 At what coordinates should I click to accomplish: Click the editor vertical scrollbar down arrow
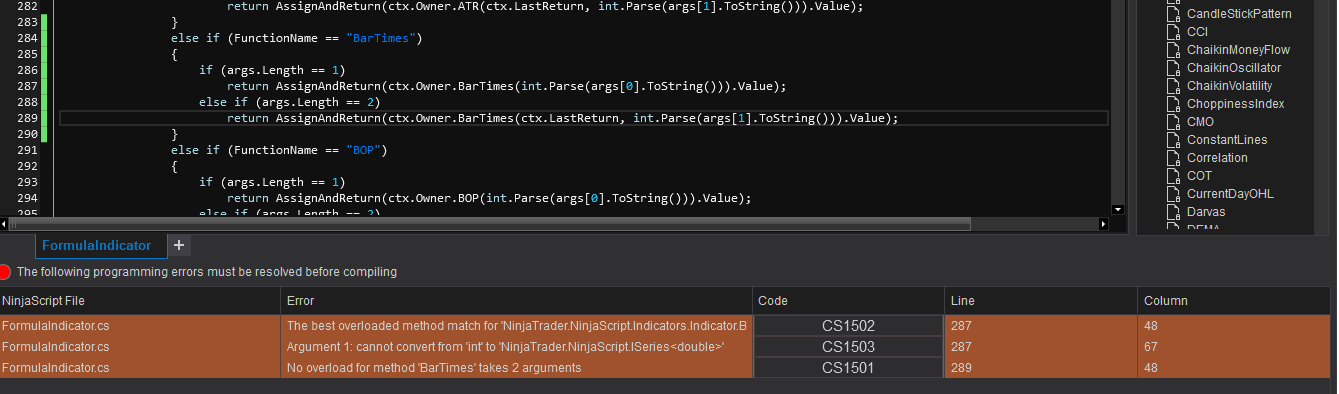[x=1118, y=210]
